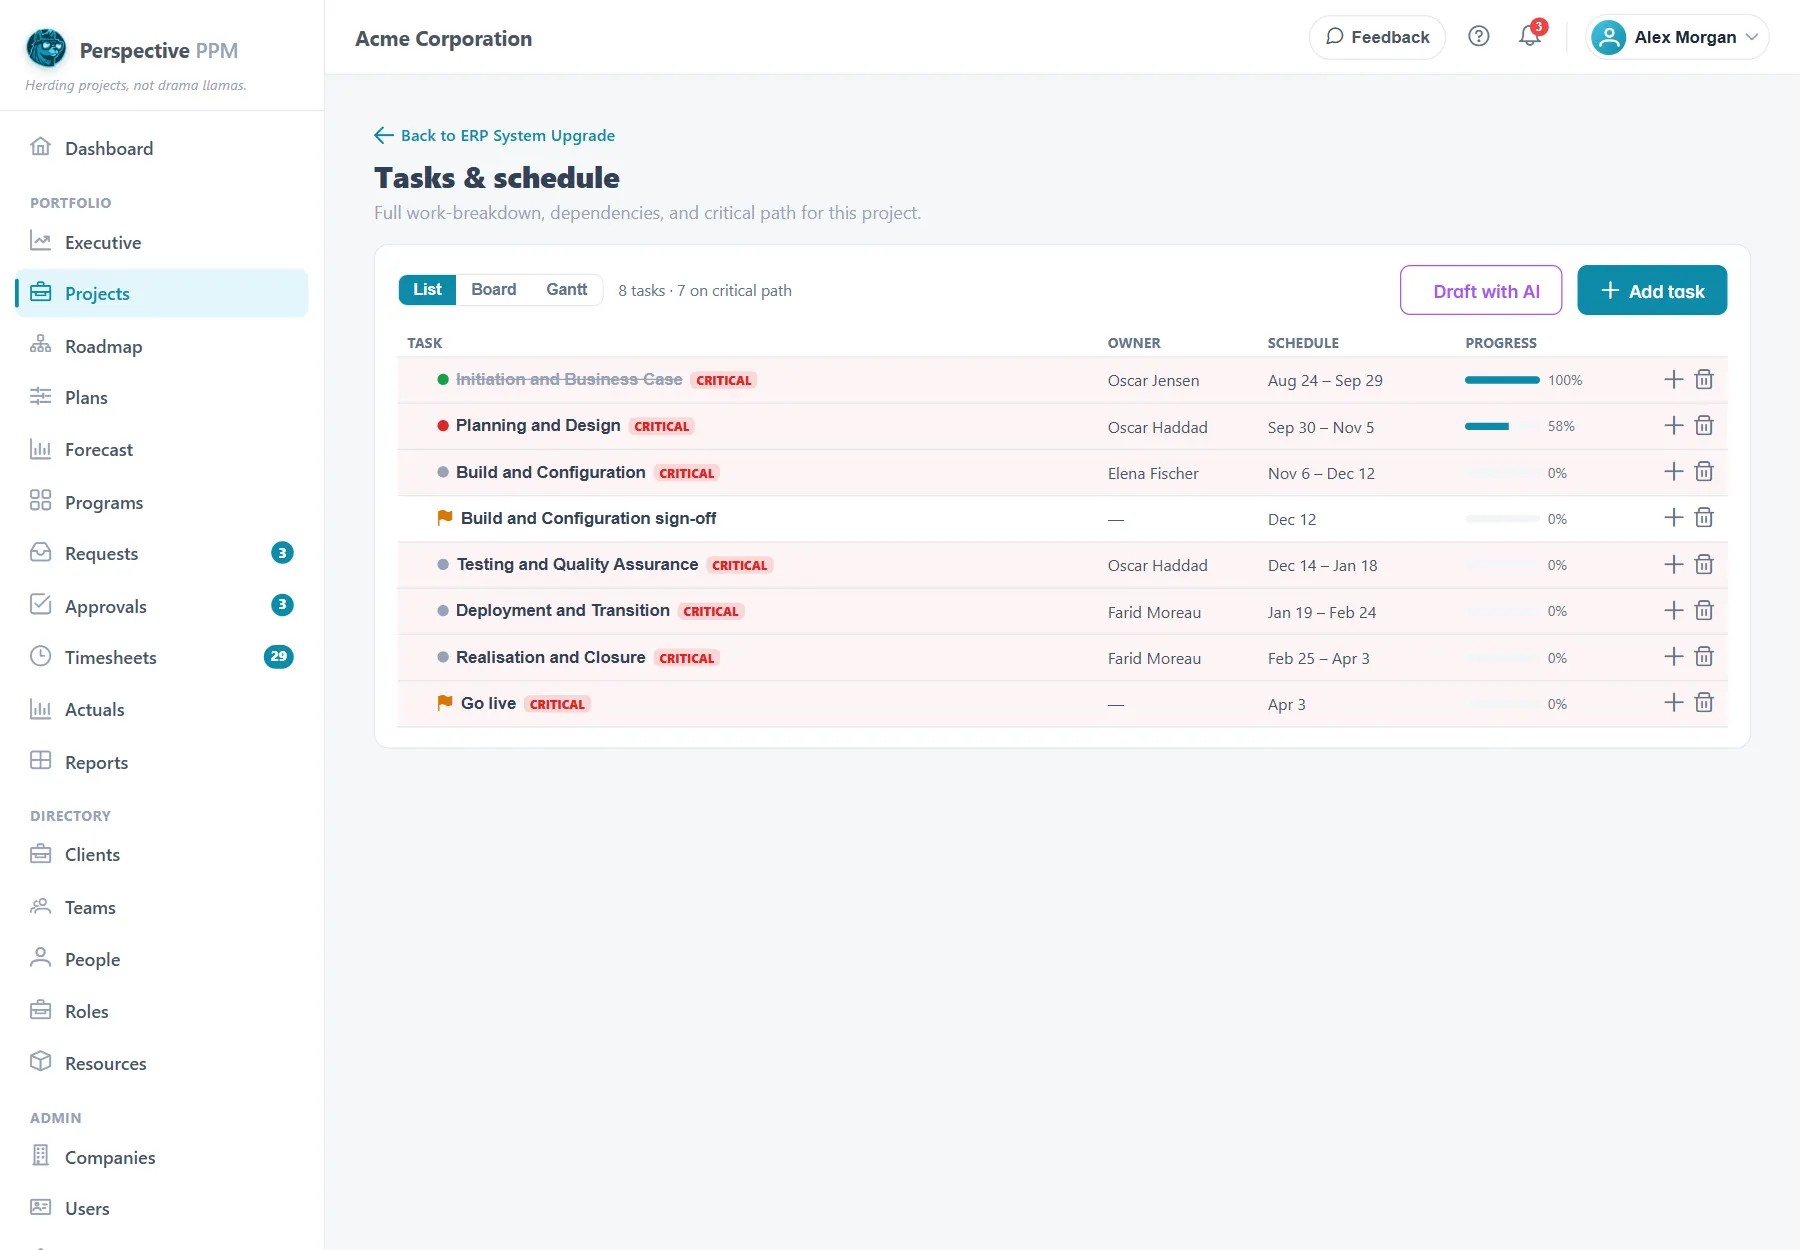Toggle the Realisation and Closure status dot
This screenshot has width=1800, height=1250.
(x=443, y=657)
